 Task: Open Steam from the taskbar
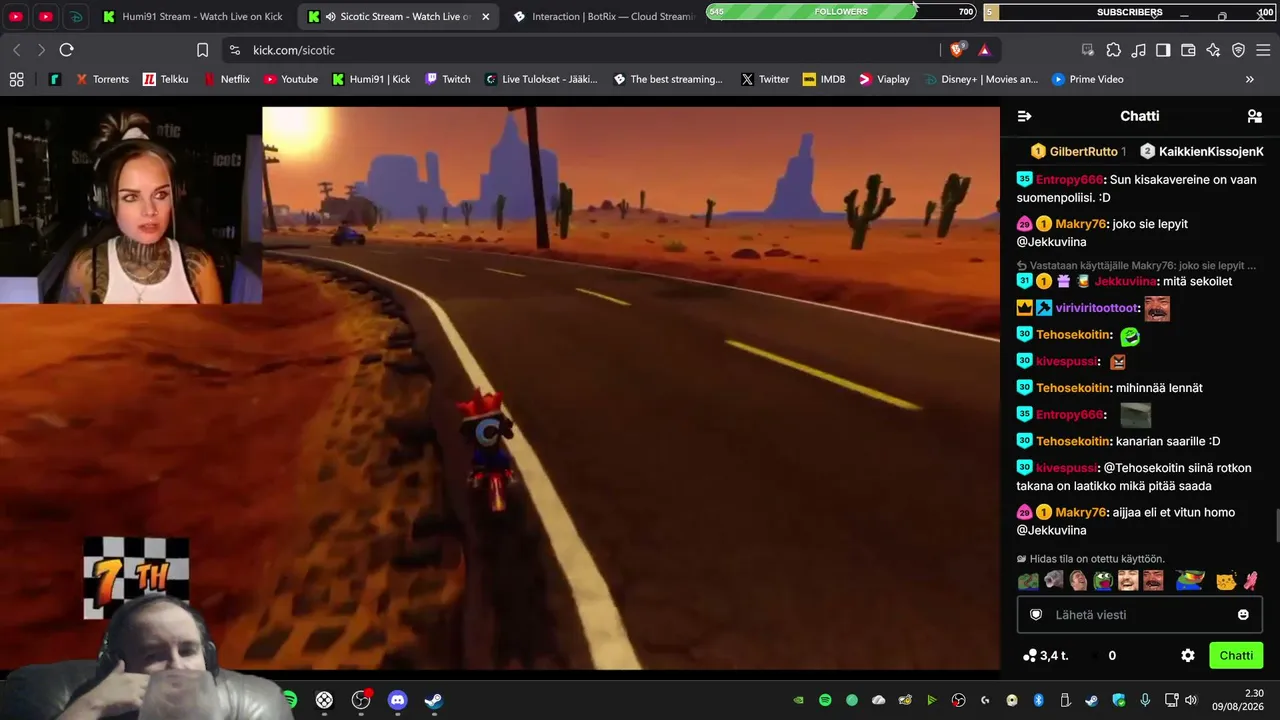[433, 700]
